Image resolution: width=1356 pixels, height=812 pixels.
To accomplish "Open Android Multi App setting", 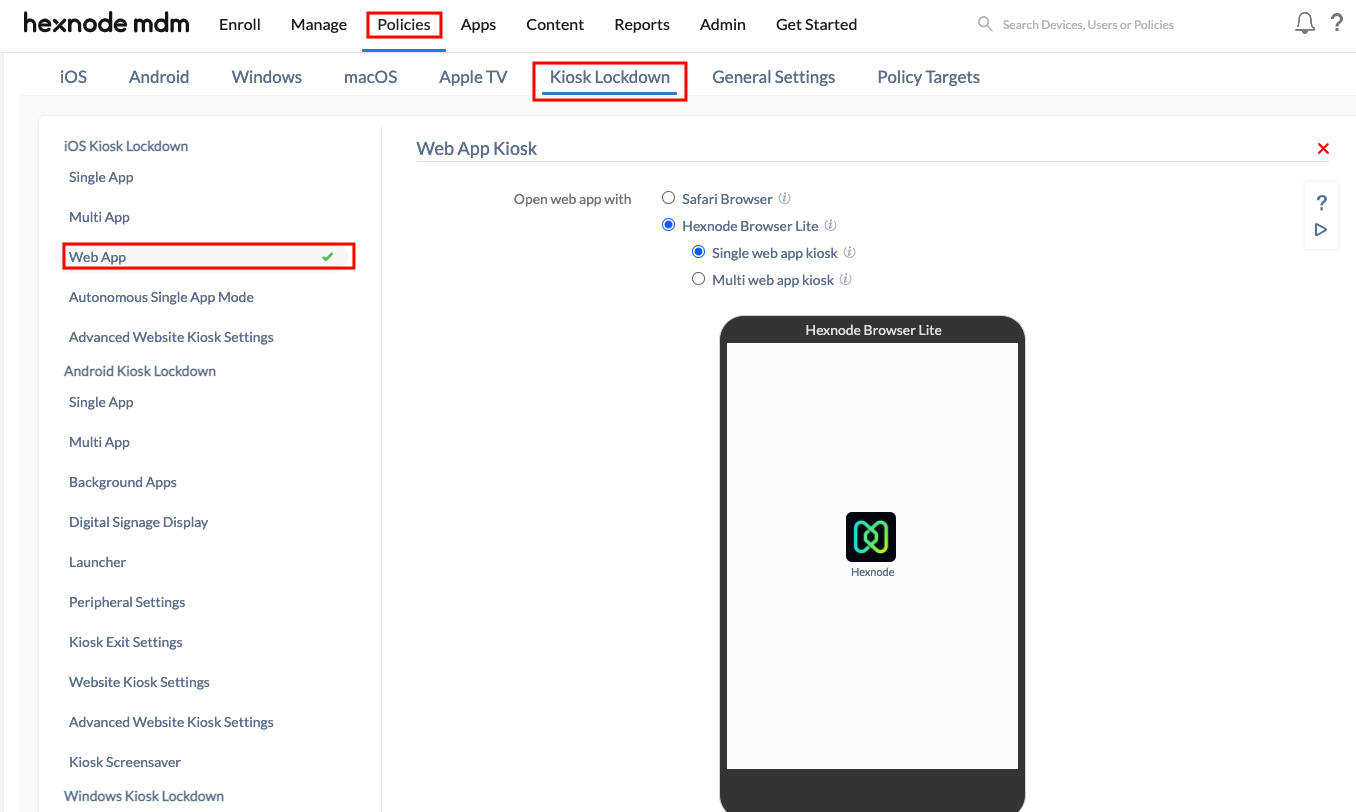I will point(99,442).
